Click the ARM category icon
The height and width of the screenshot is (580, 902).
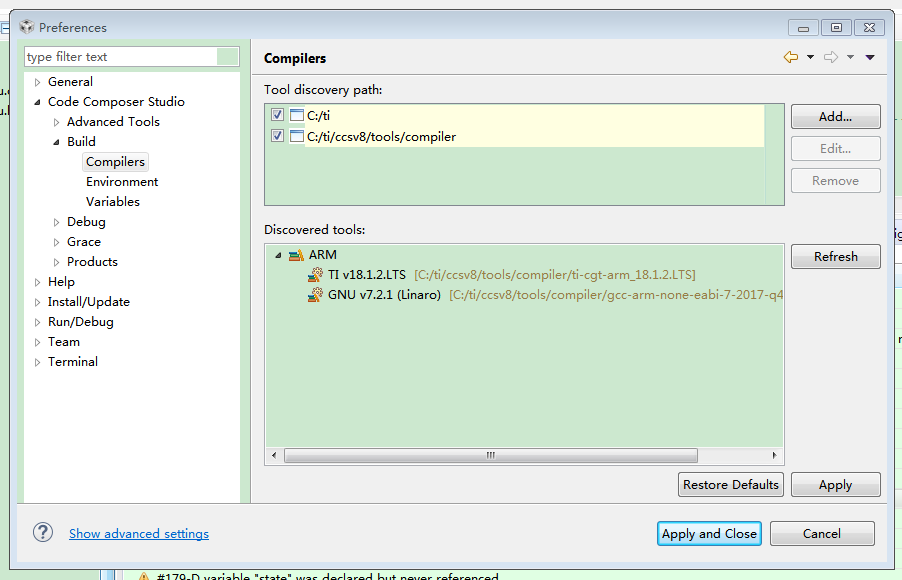point(296,255)
